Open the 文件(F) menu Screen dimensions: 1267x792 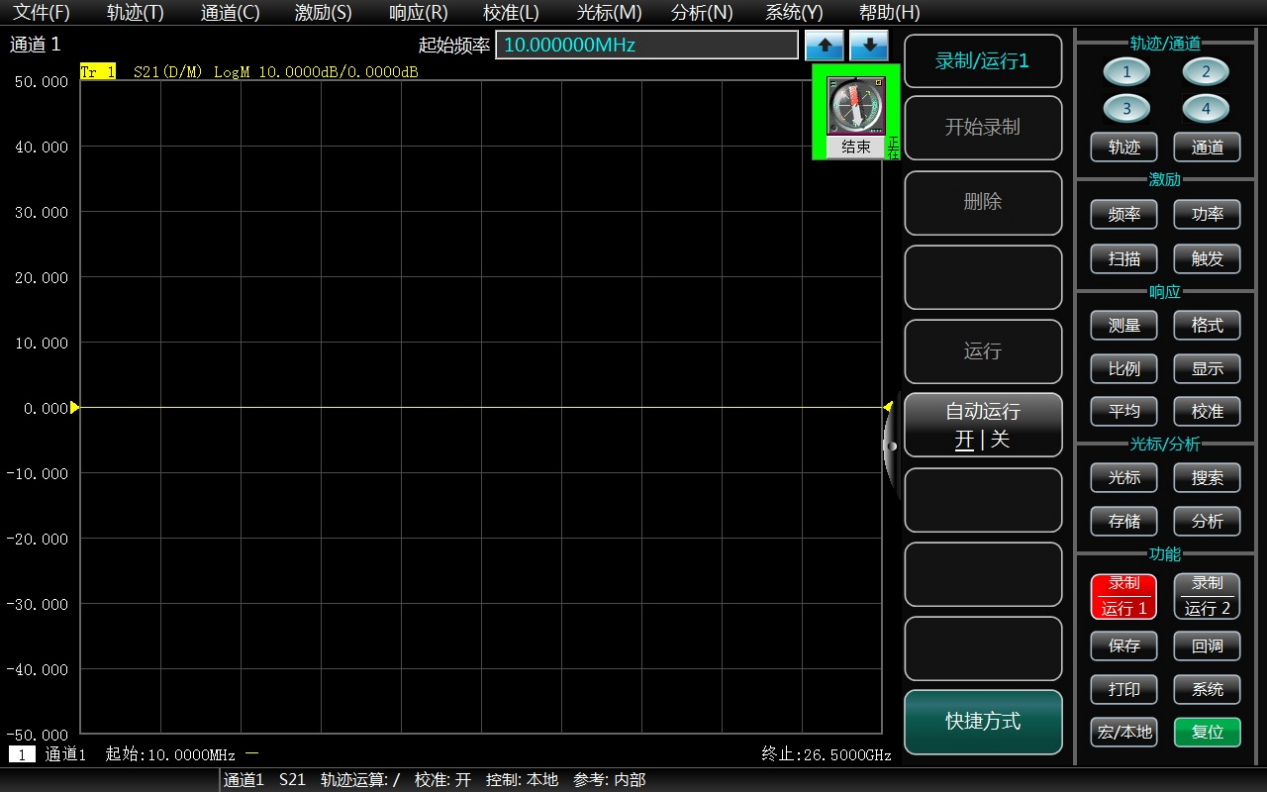[41, 13]
